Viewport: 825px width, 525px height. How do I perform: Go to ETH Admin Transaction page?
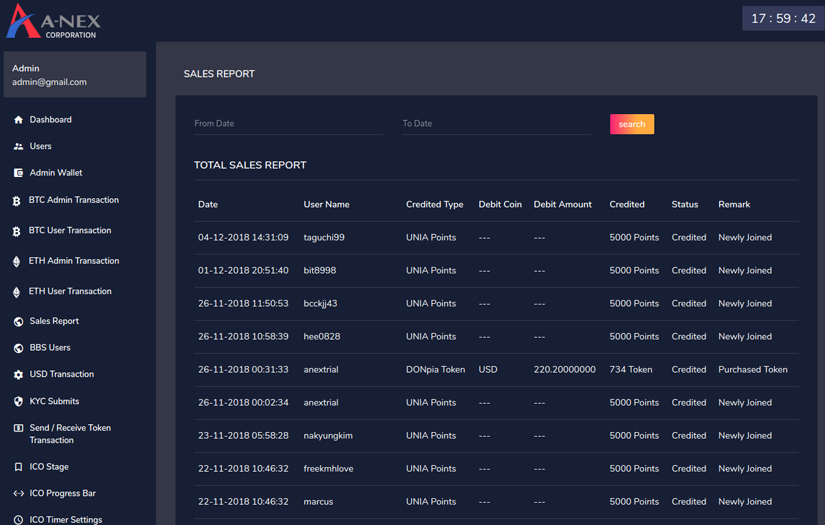[74, 261]
